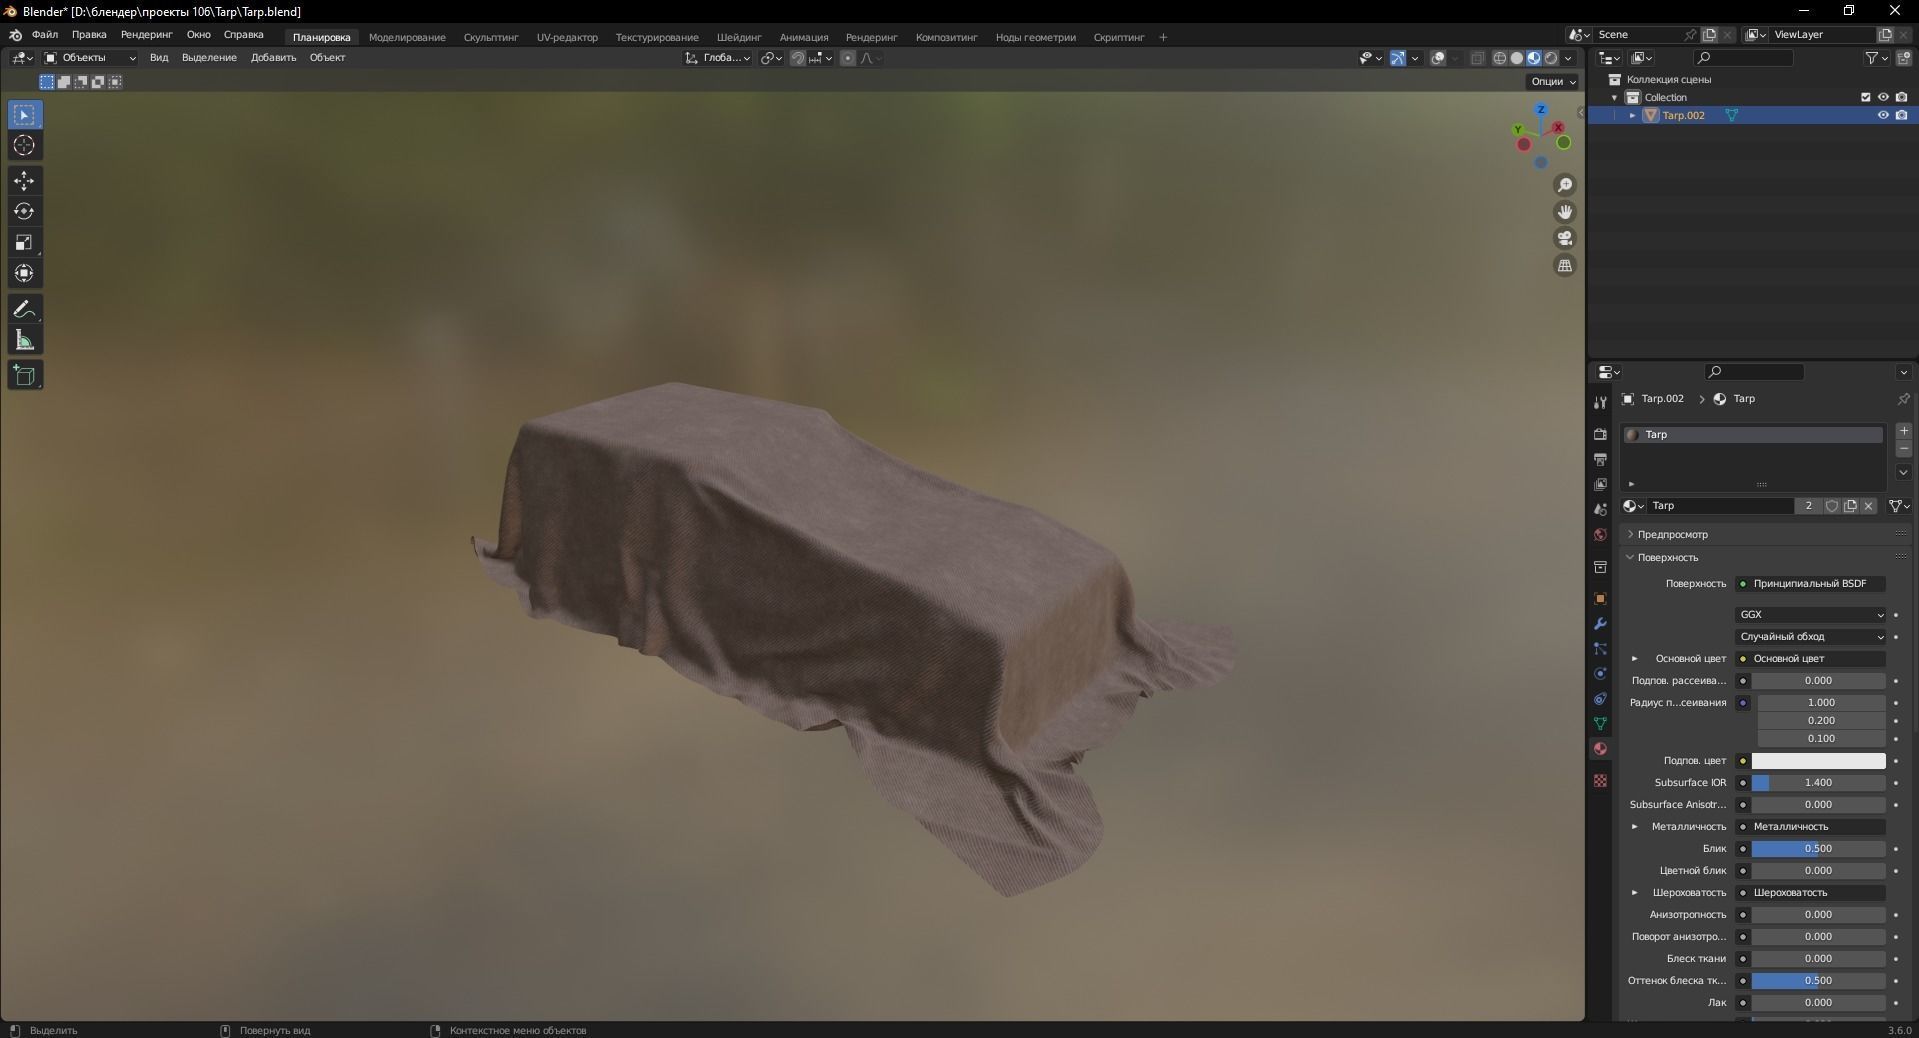Switch to the Шейдинг workspace tab
The width and height of the screenshot is (1919, 1038).
point(738,37)
